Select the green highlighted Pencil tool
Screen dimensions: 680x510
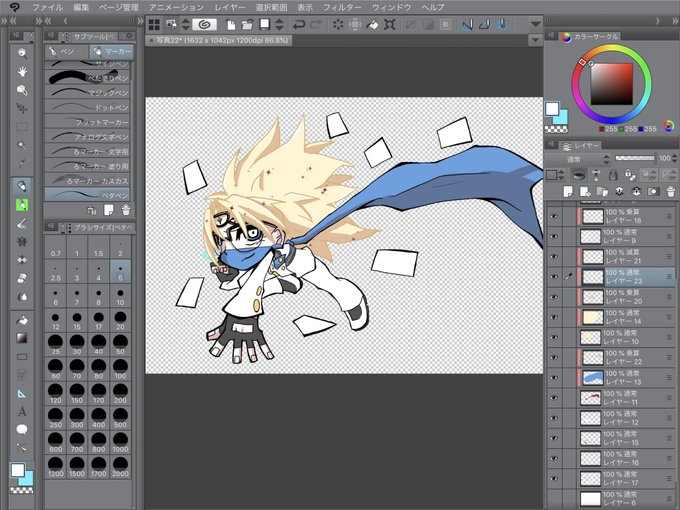coord(22,205)
